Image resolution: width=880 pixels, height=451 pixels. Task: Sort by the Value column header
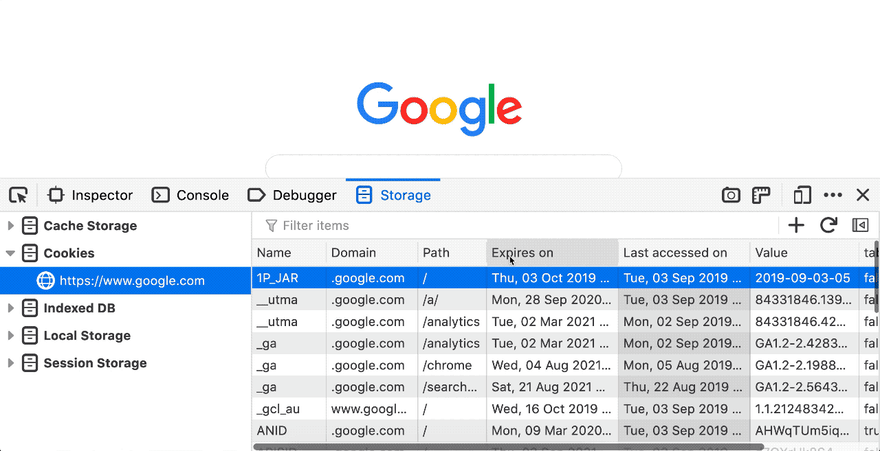[x=804, y=253]
